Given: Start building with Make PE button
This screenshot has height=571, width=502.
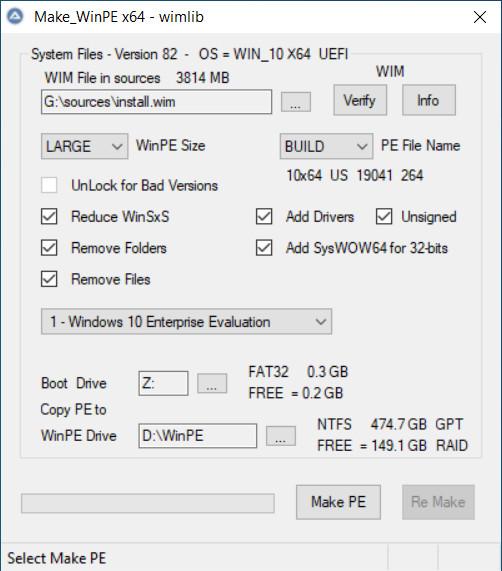Looking at the screenshot, I should (338, 502).
